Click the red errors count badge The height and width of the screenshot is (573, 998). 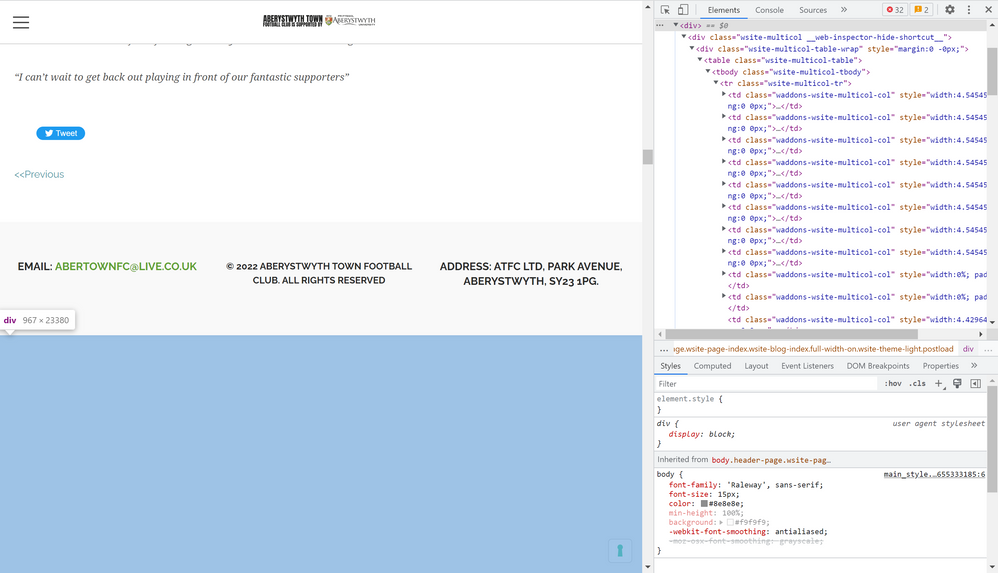[x=894, y=10]
